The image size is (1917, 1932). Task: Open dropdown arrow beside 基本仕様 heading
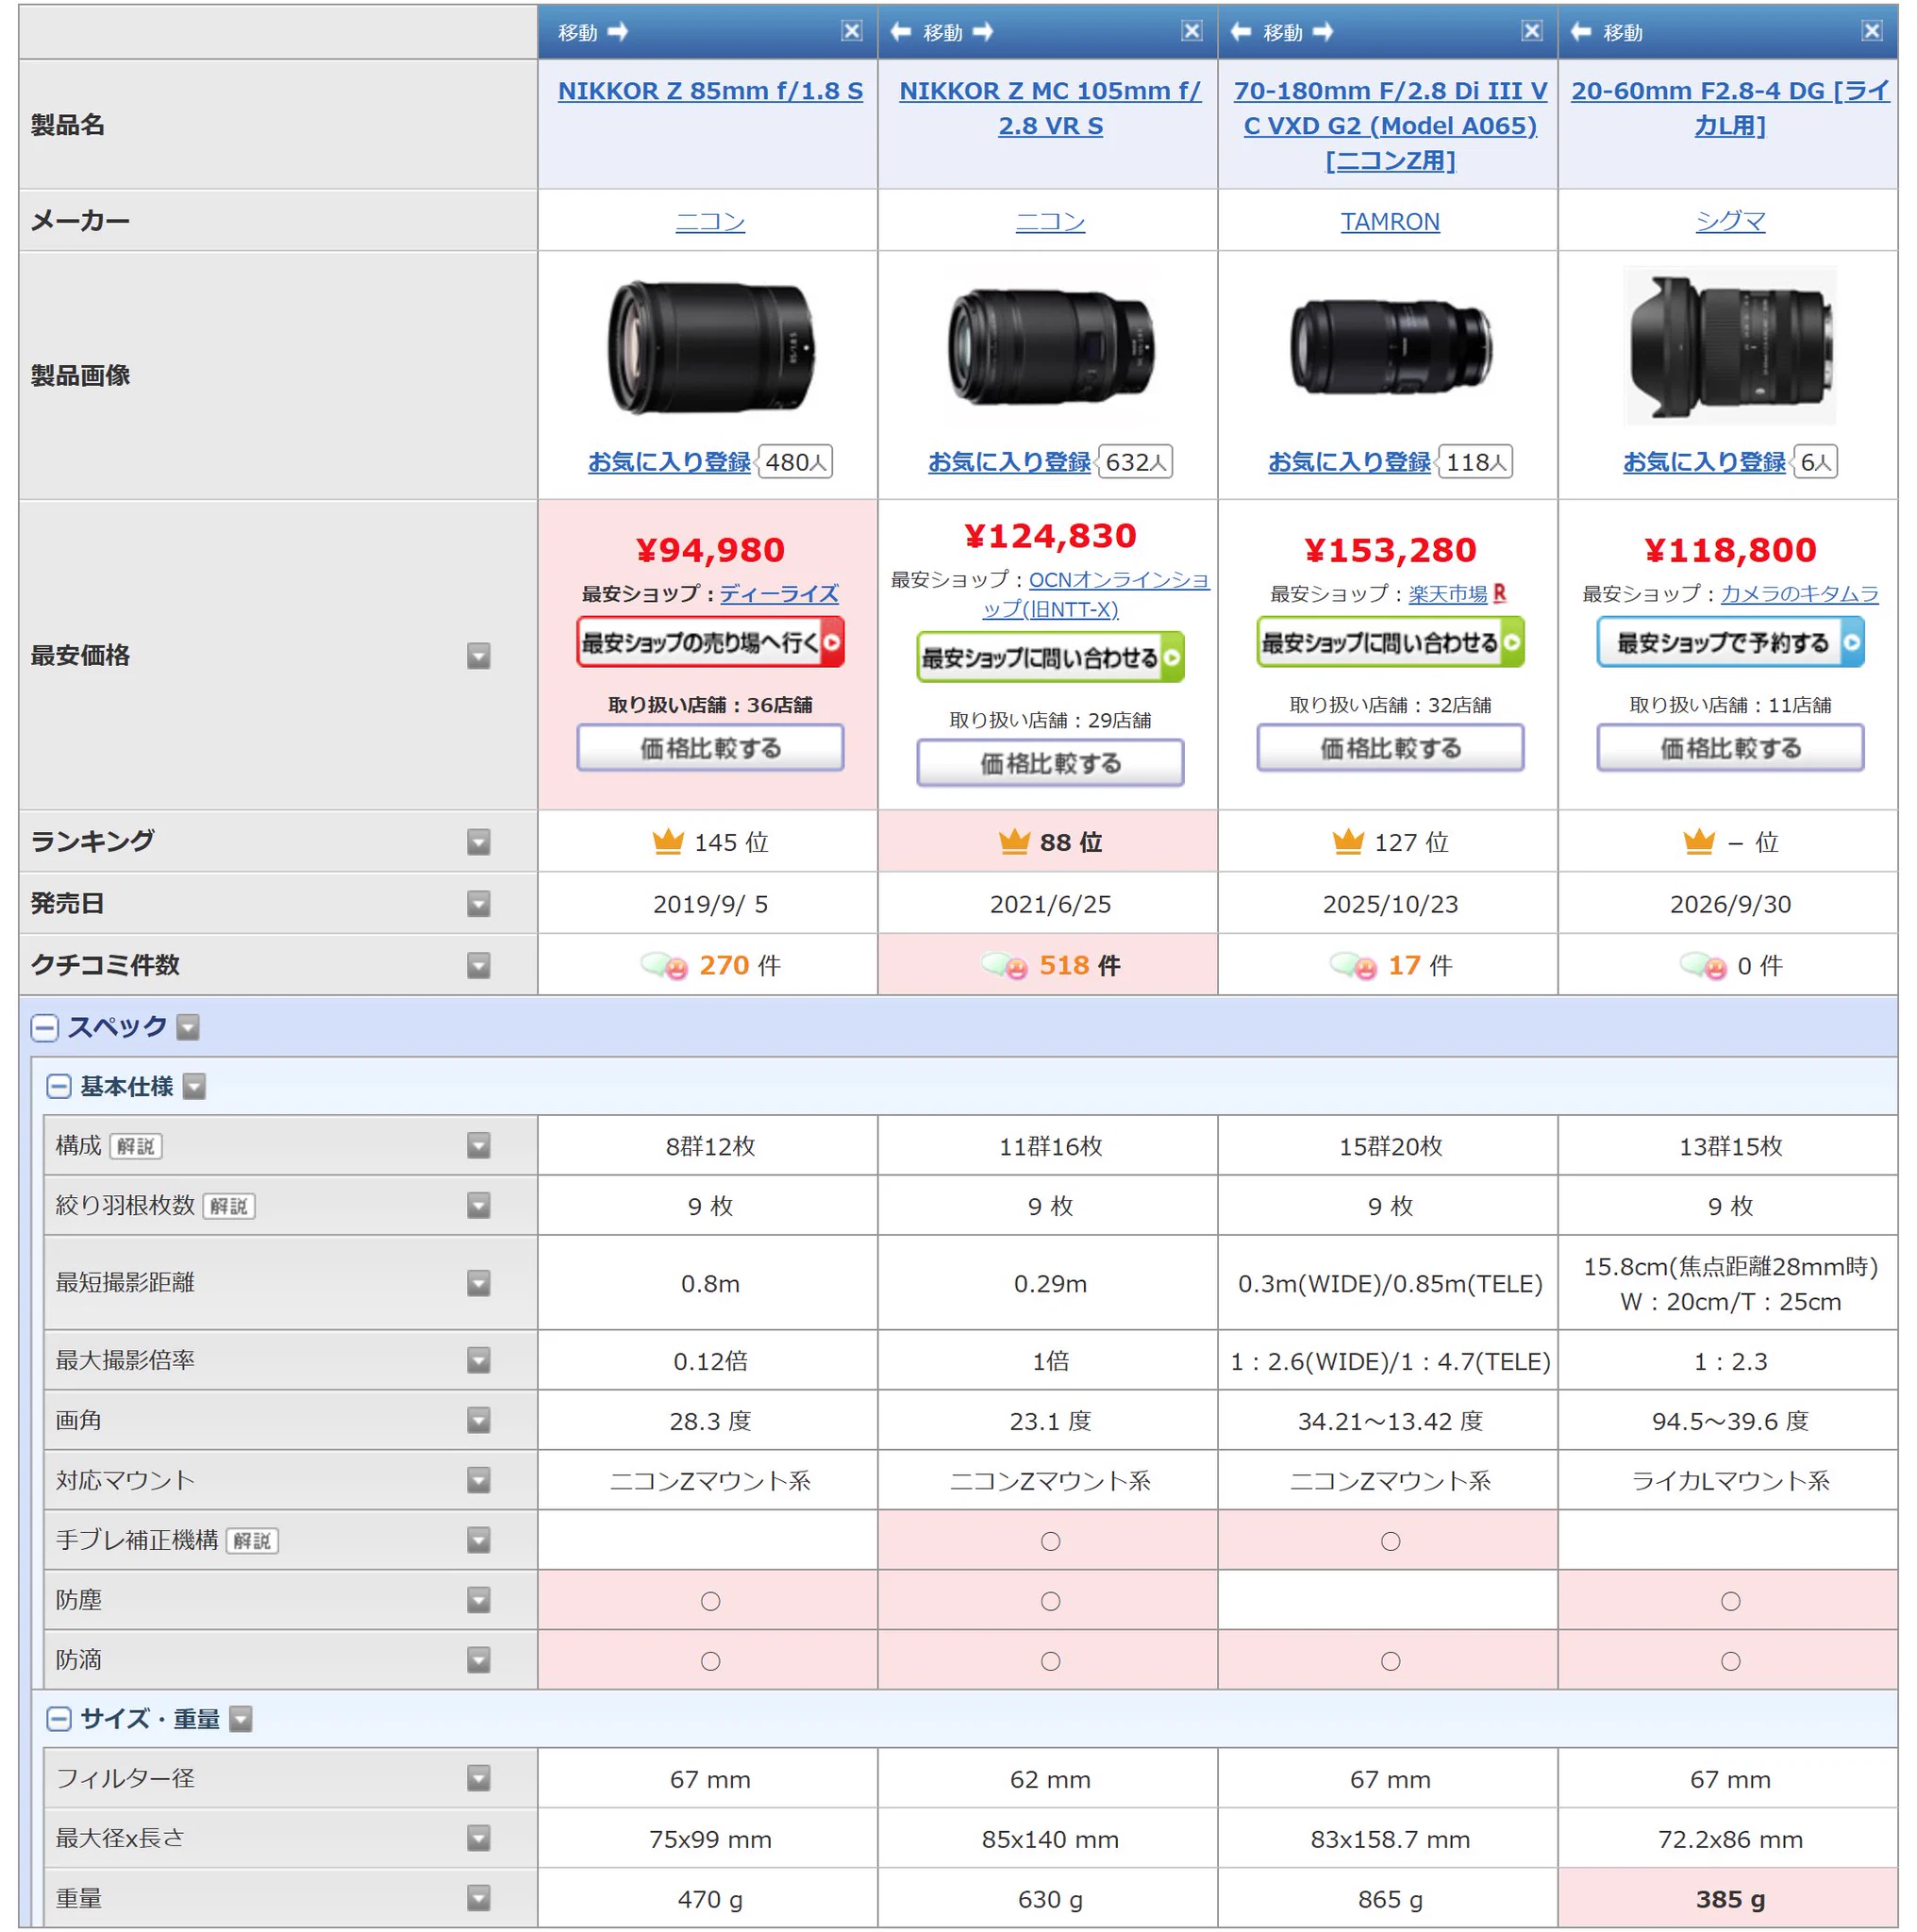pyautogui.click(x=194, y=1086)
